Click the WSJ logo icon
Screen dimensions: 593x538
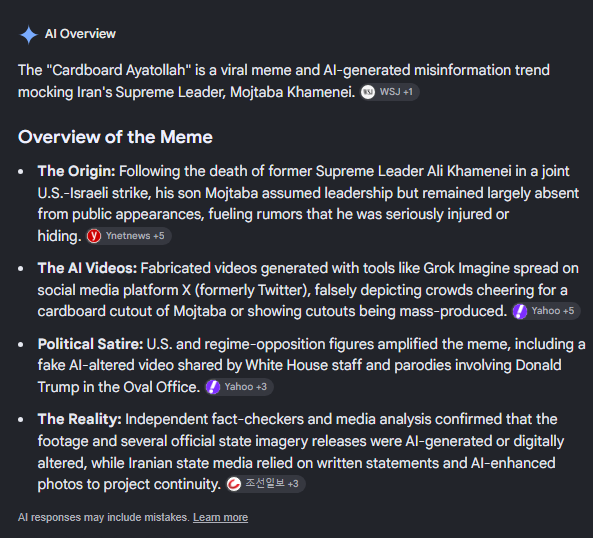coord(368,92)
